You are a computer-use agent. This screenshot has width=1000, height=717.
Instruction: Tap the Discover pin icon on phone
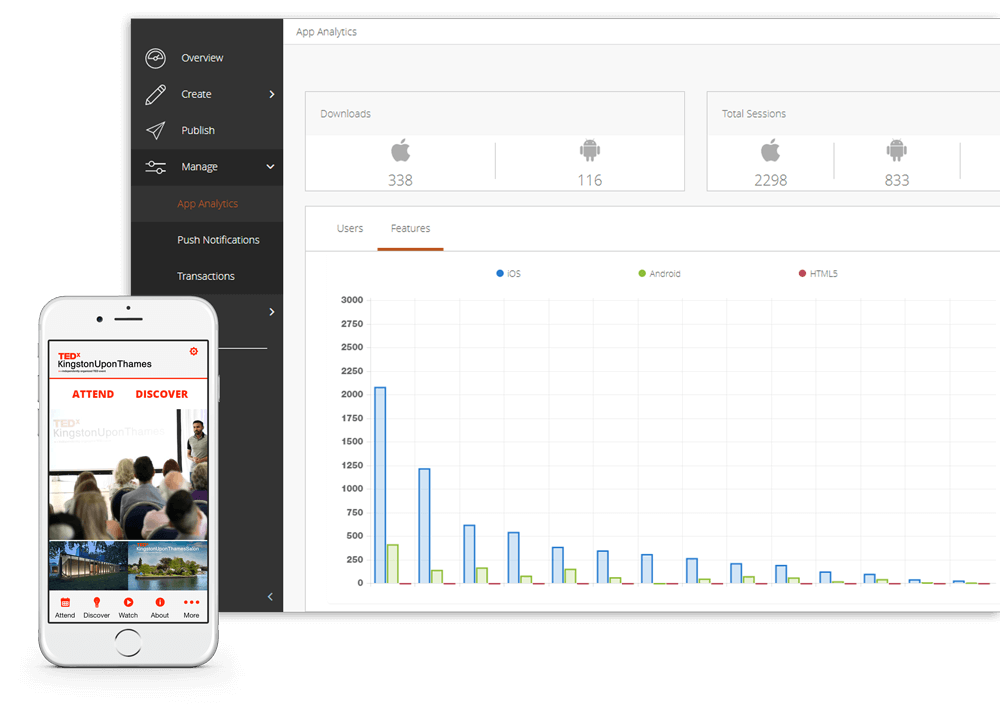coord(97,602)
